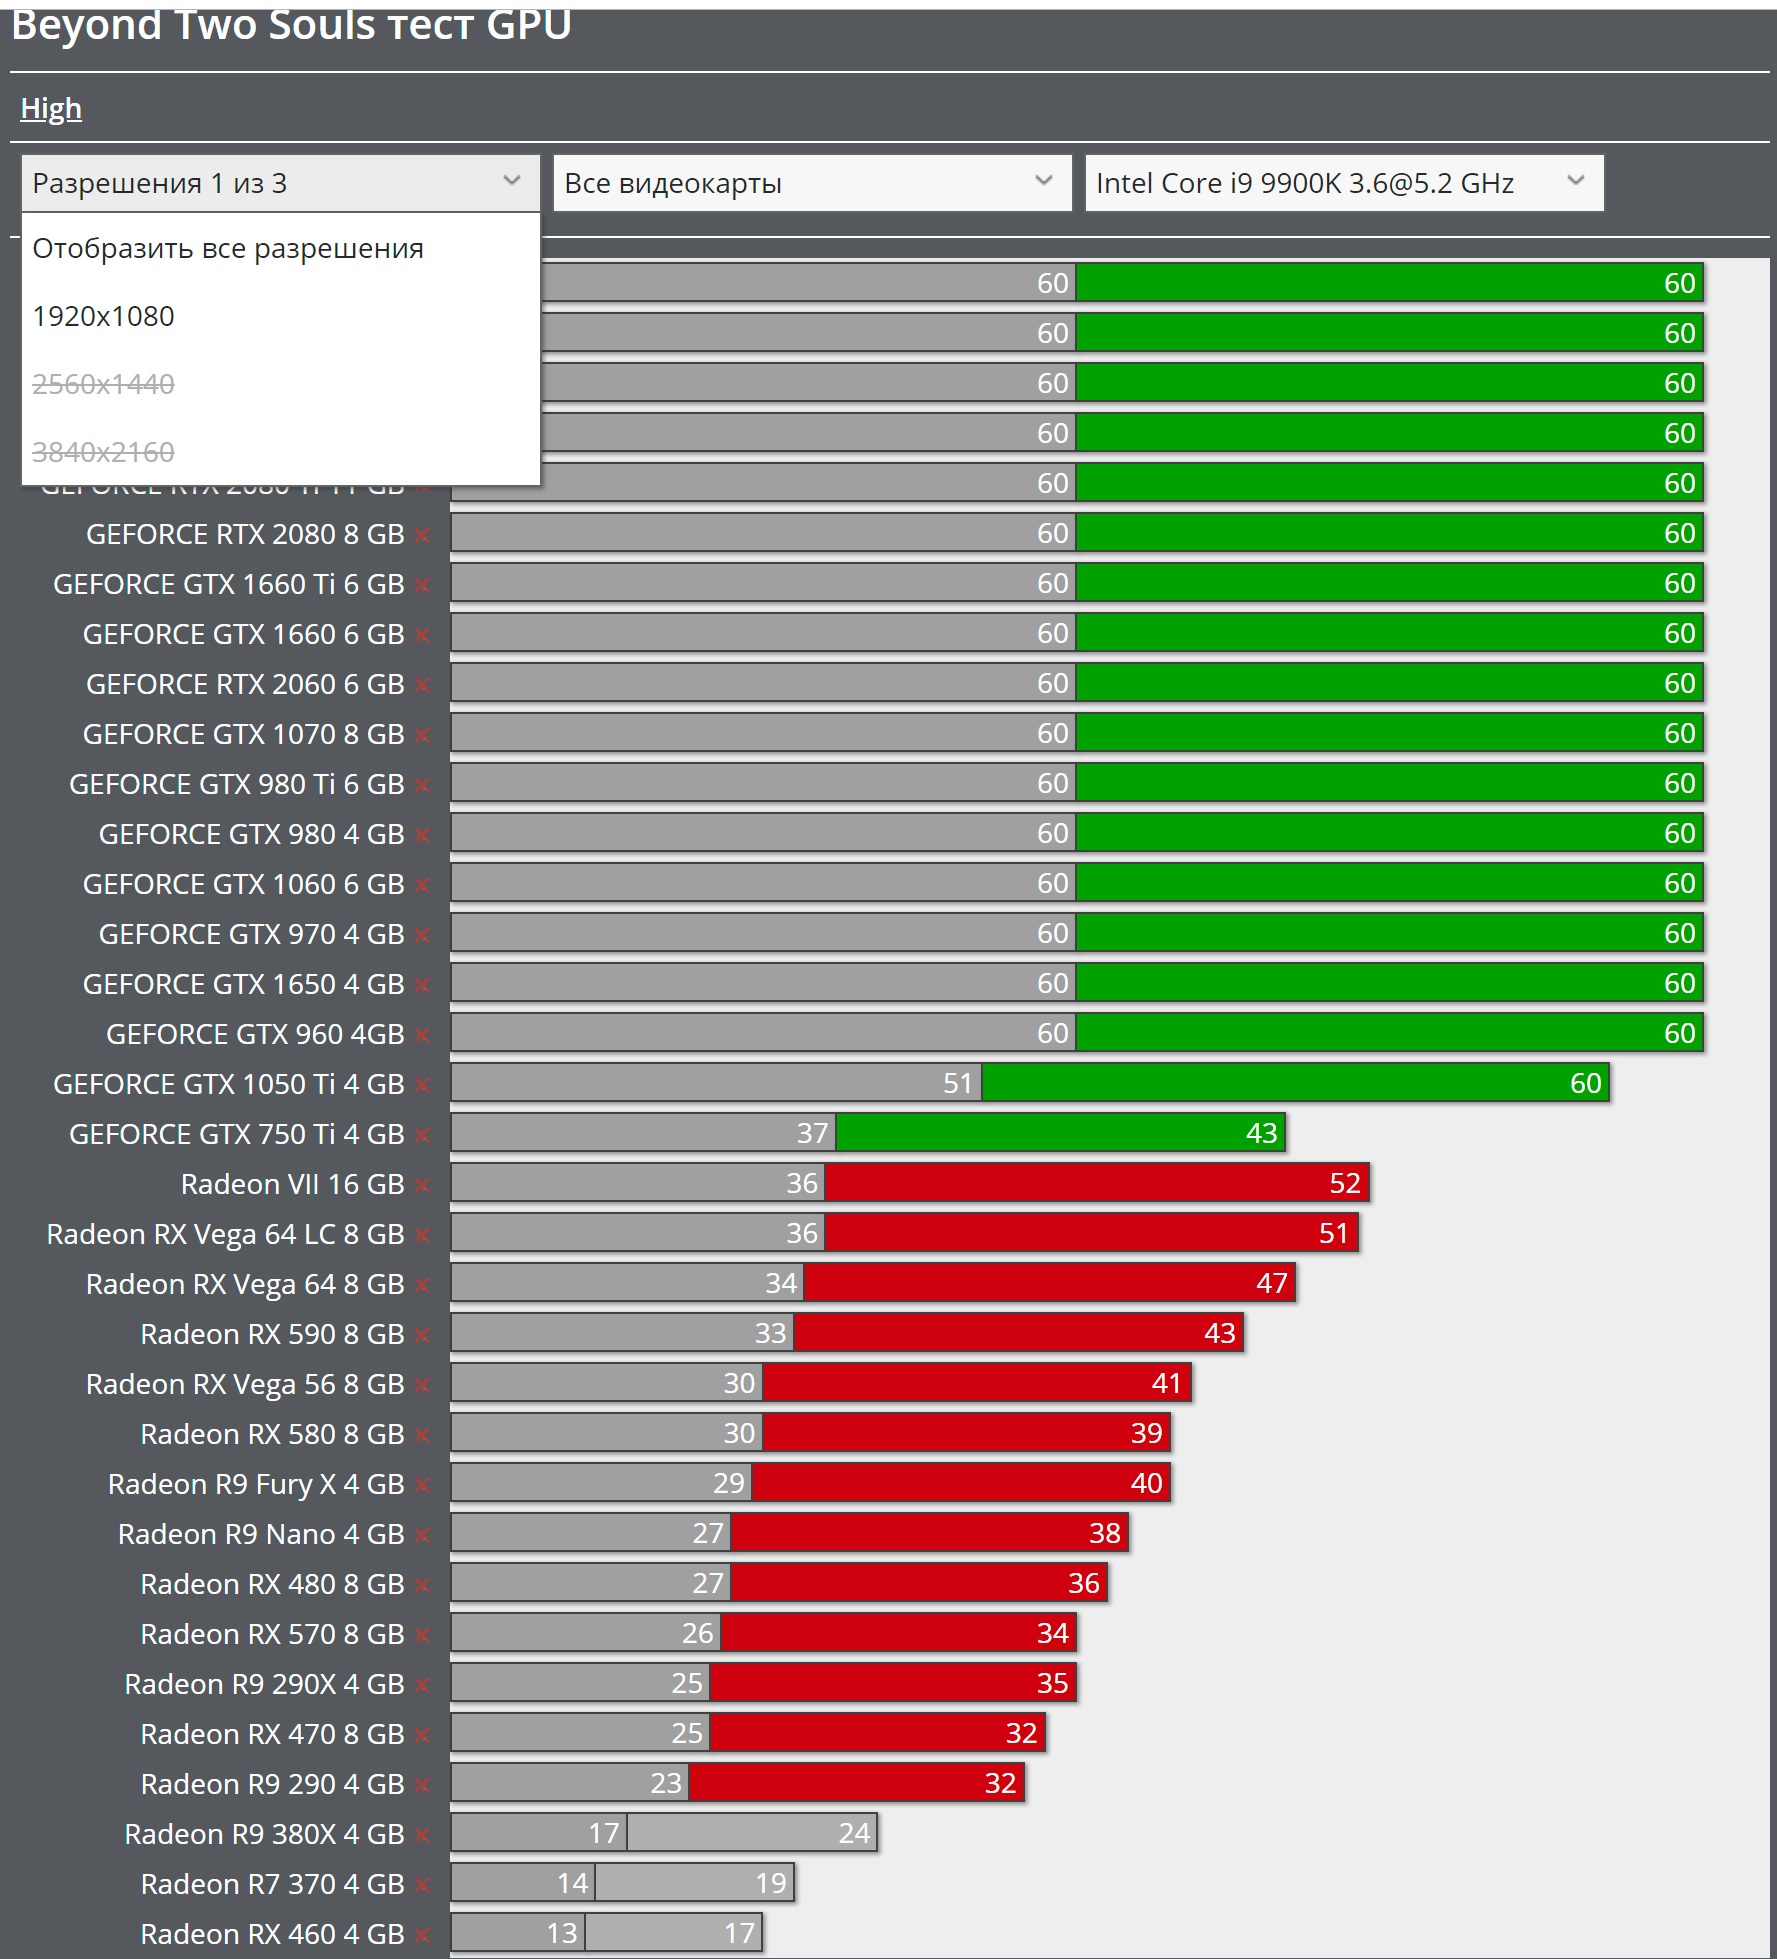Image resolution: width=1777 pixels, height=1959 pixels.
Task: Remove GEFORCE RTX 2080 8 GB via red X
Action: tap(422, 535)
